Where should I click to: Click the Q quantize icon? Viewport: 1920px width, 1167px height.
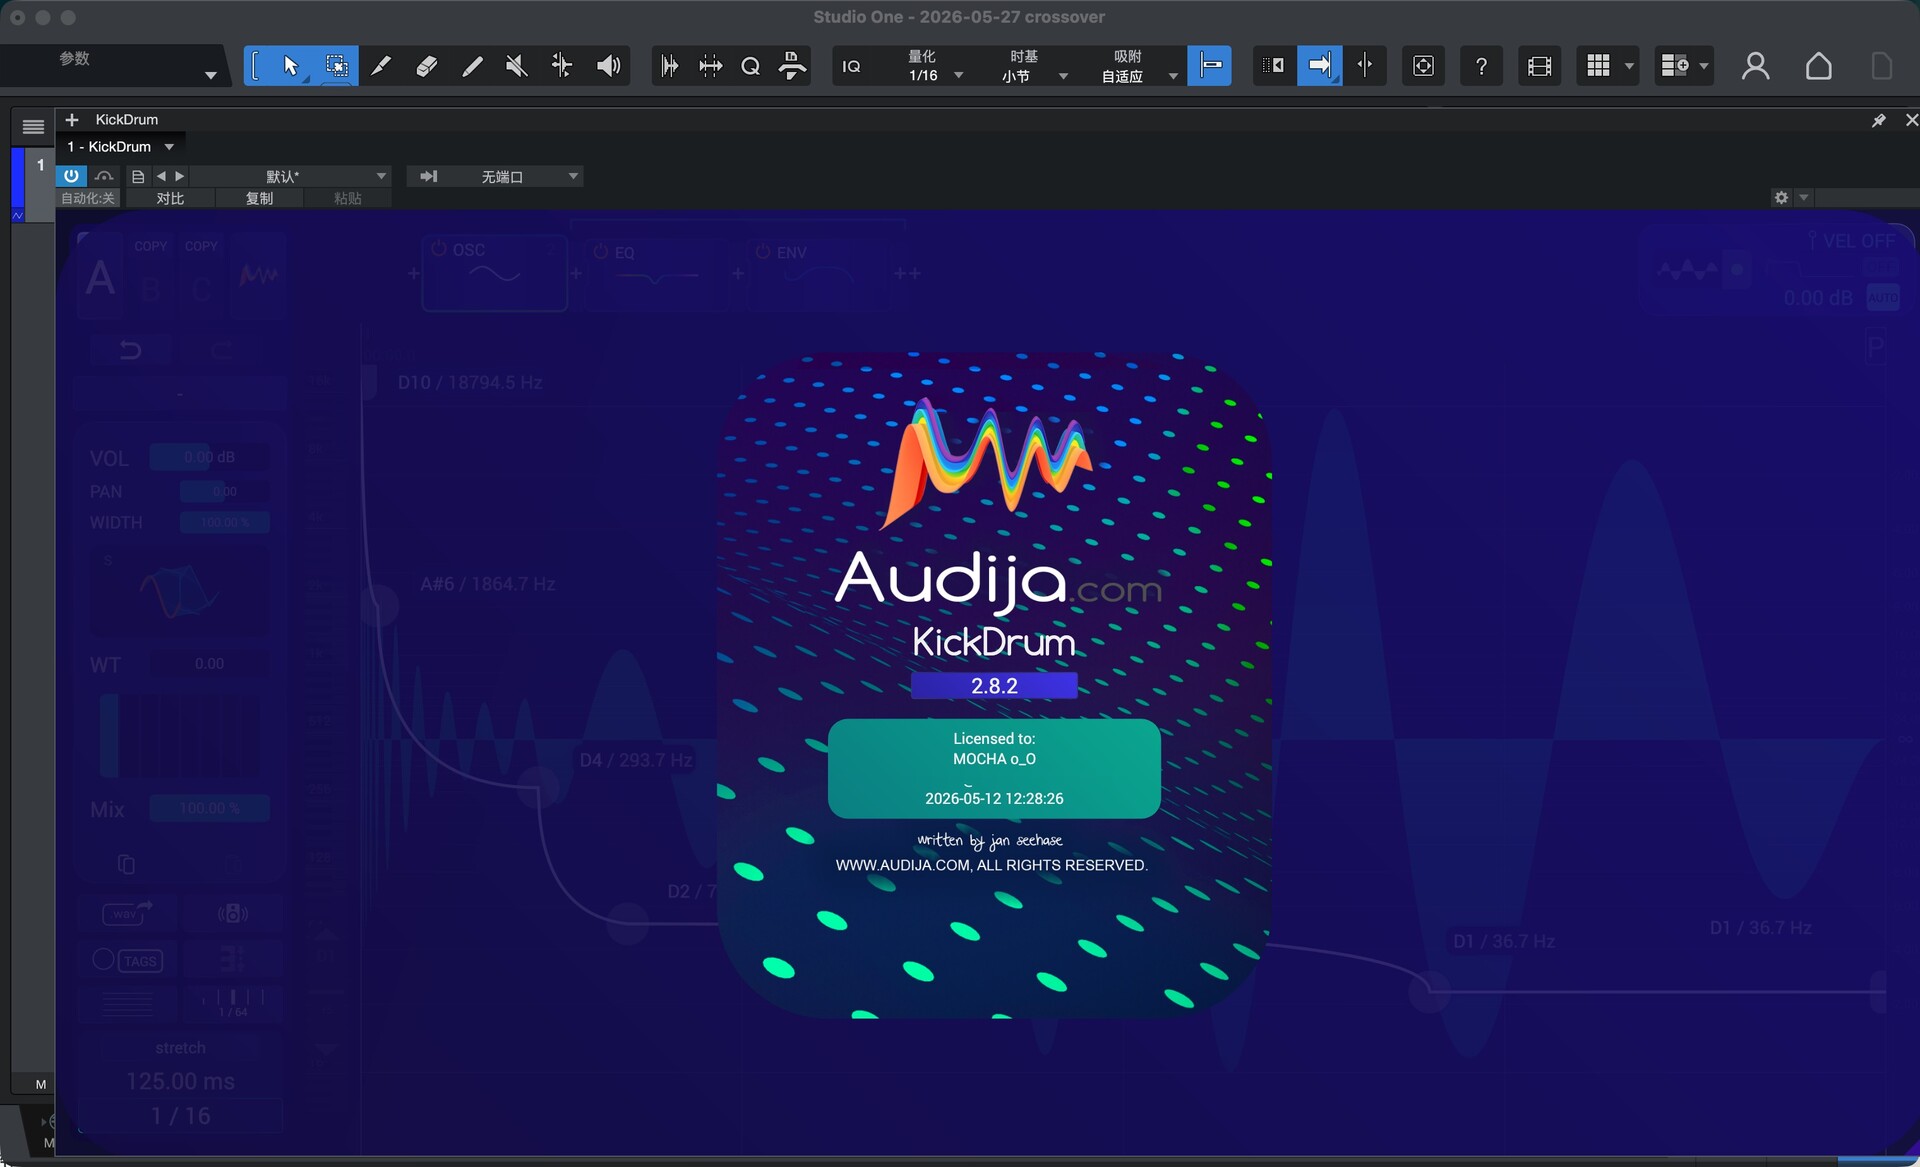(x=751, y=66)
